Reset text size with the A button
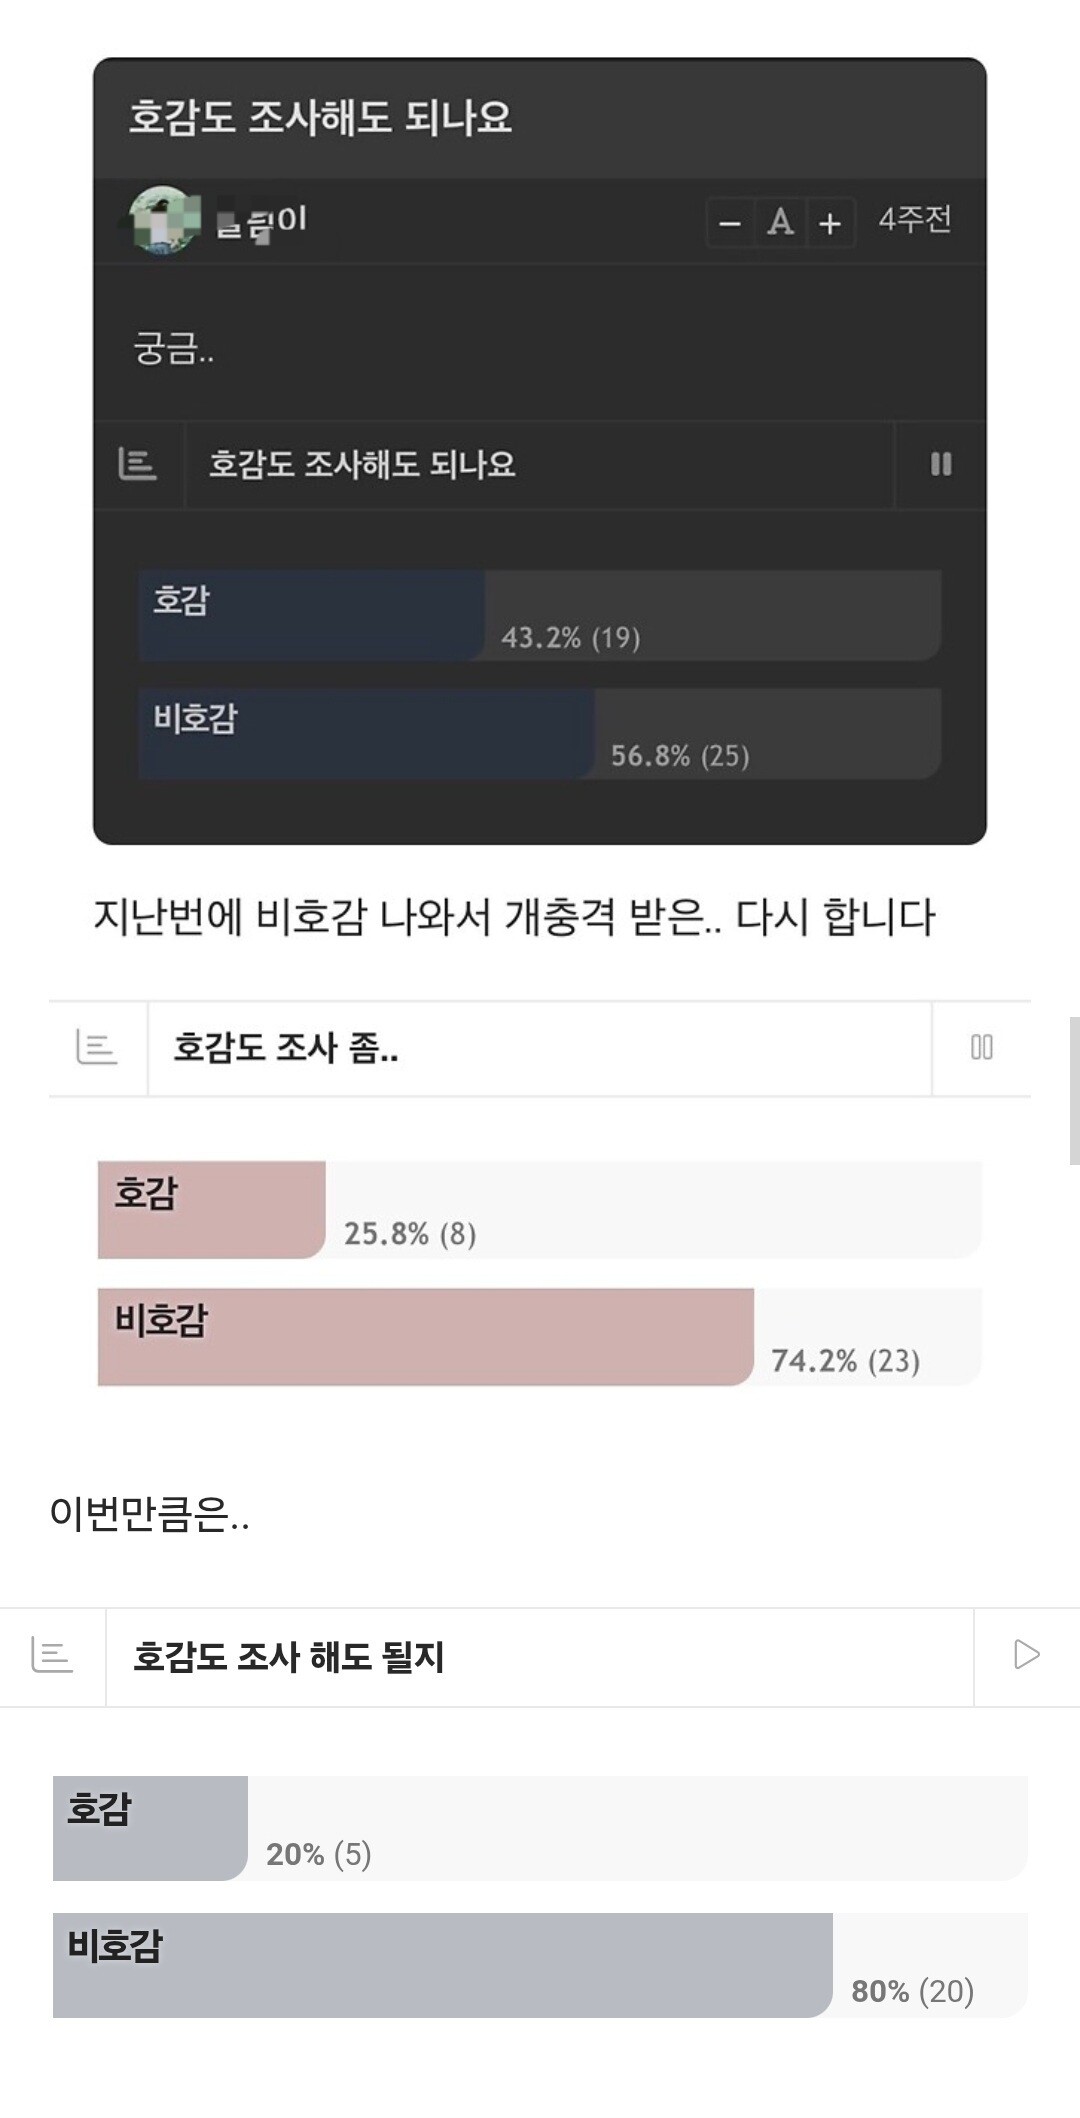Image resolution: width=1080 pixels, height=2118 pixels. (x=781, y=222)
